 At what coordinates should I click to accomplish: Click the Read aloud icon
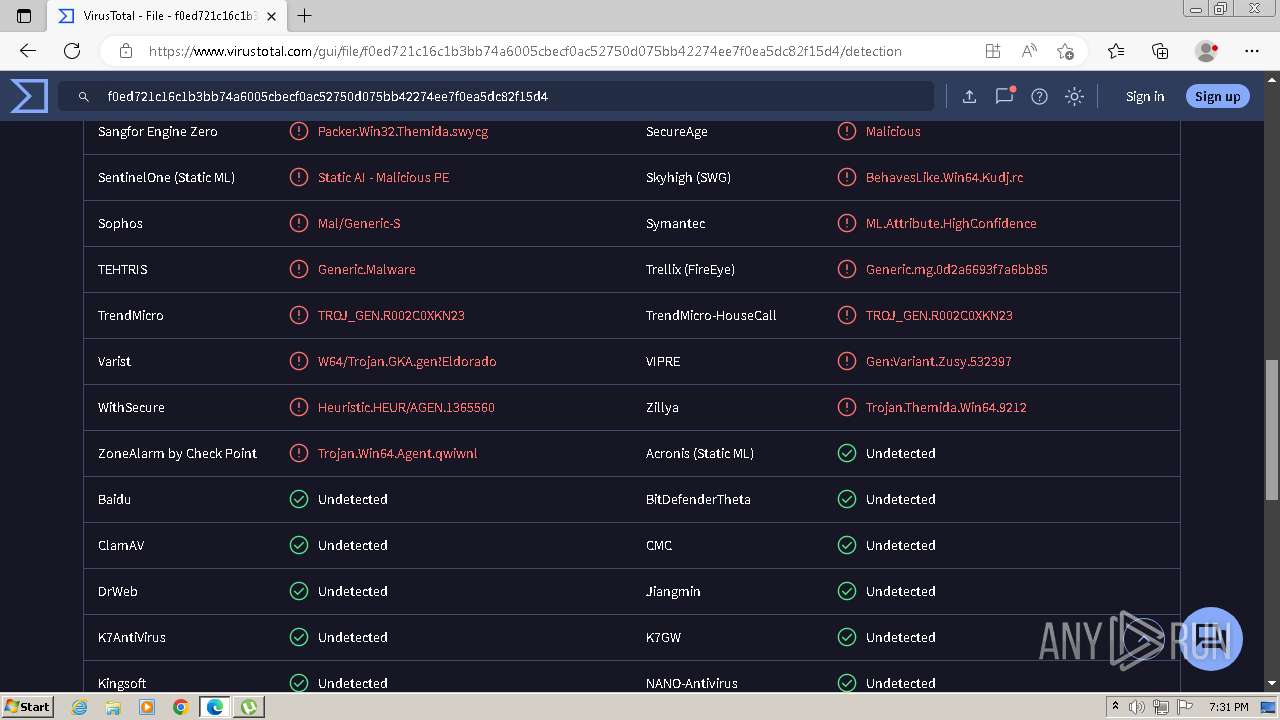1029,51
